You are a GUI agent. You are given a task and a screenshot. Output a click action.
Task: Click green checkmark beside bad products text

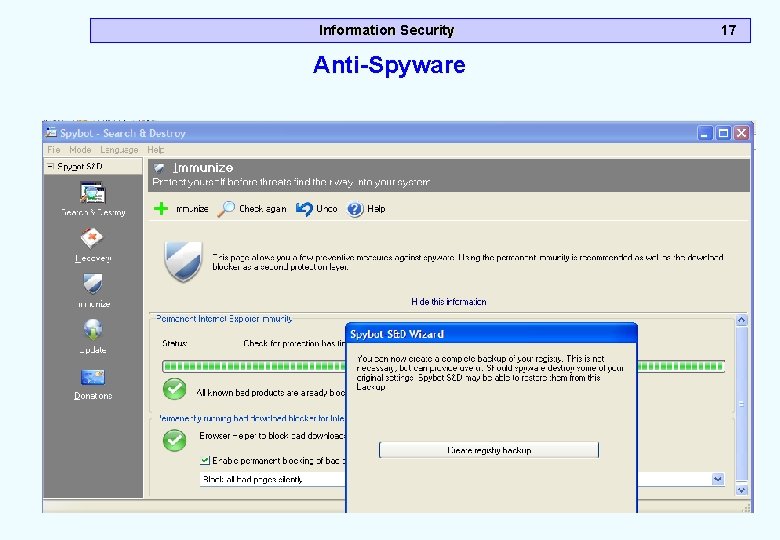(x=175, y=389)
